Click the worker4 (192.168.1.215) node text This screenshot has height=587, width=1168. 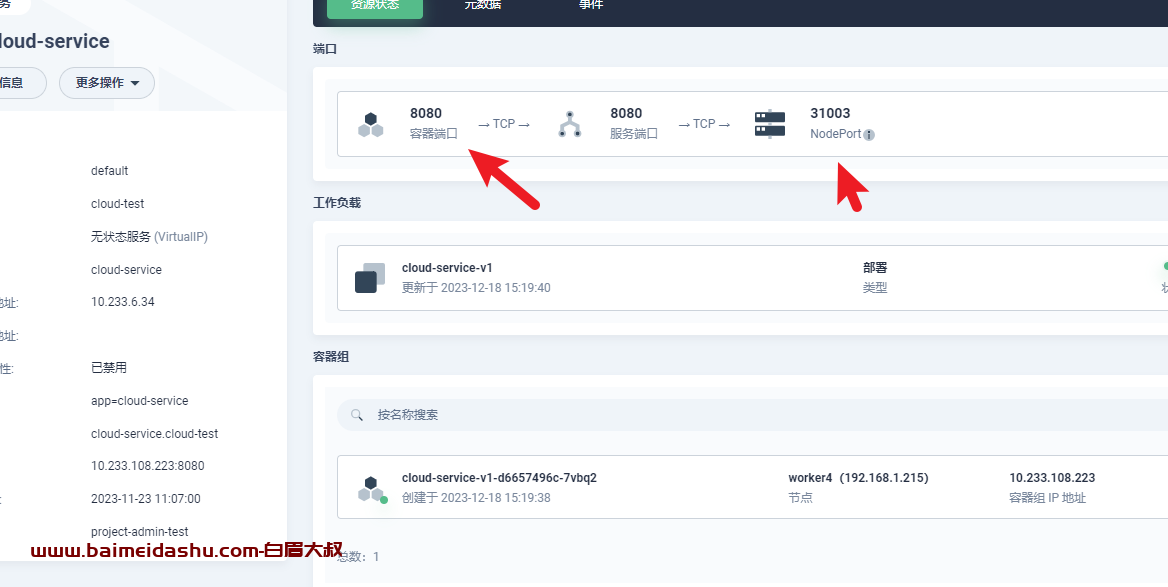[x=859, y=478]
